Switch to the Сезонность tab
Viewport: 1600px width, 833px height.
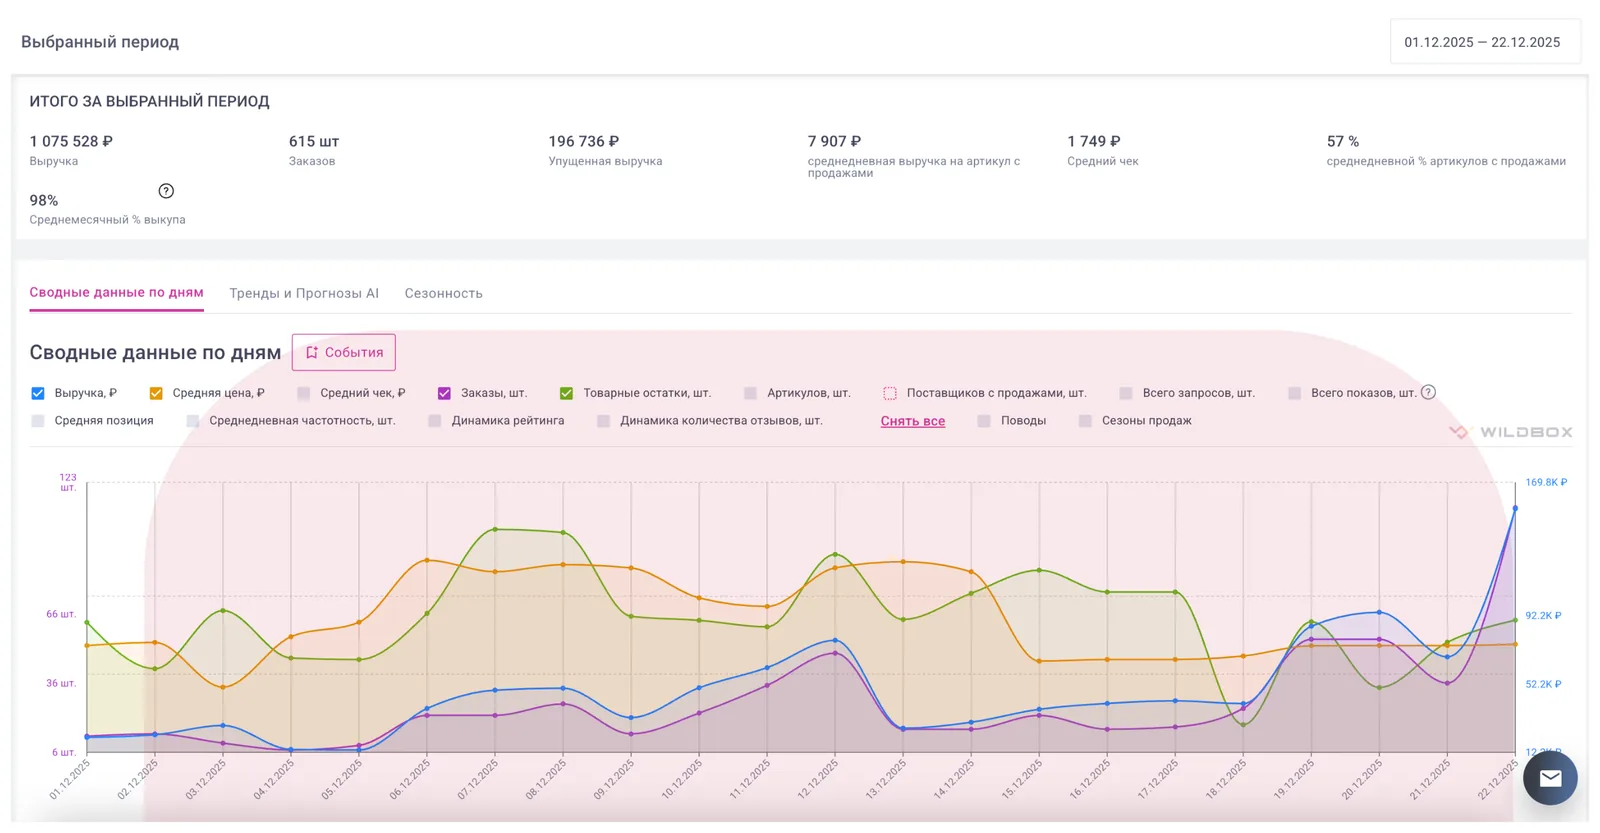pyautogui.click(x=443, y=293)
